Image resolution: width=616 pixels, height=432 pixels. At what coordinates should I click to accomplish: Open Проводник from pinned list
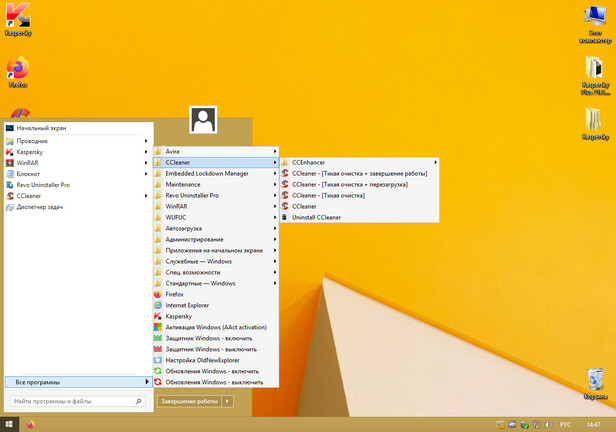pos(78,141)
